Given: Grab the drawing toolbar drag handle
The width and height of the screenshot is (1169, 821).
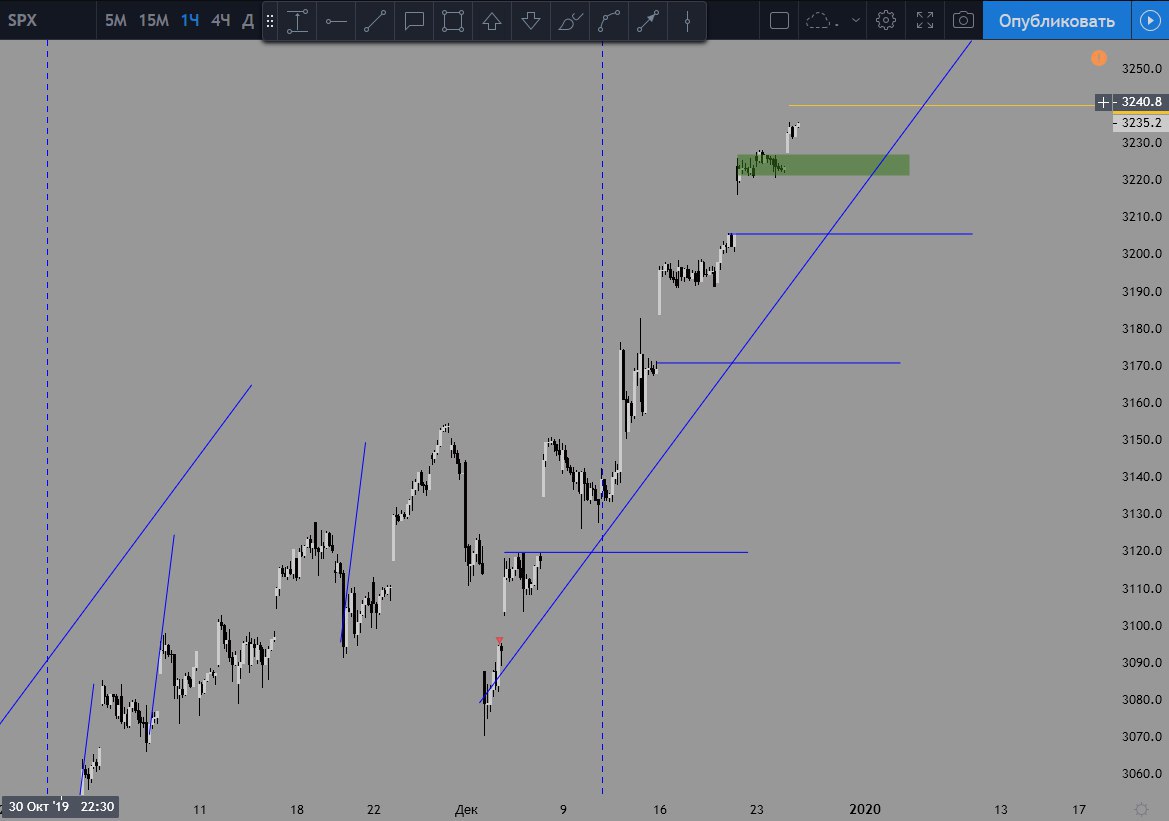Looking at the screenshot, I should (x=270, y=21).
